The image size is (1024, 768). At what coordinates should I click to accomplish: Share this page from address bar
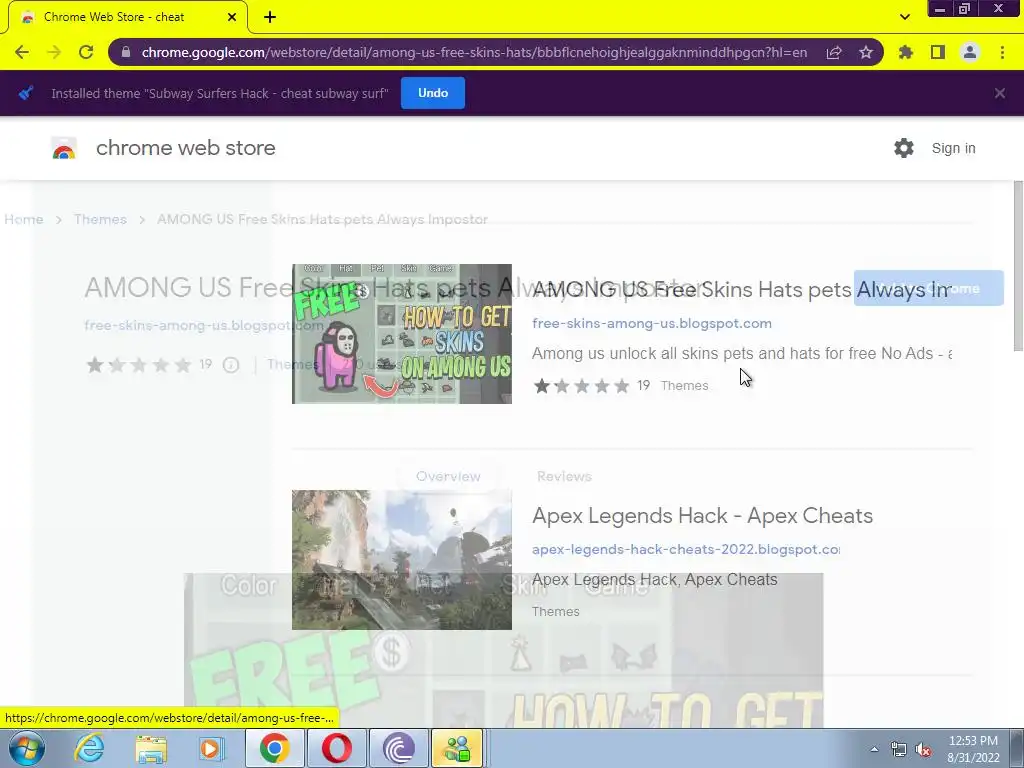(x=834, y=52)
